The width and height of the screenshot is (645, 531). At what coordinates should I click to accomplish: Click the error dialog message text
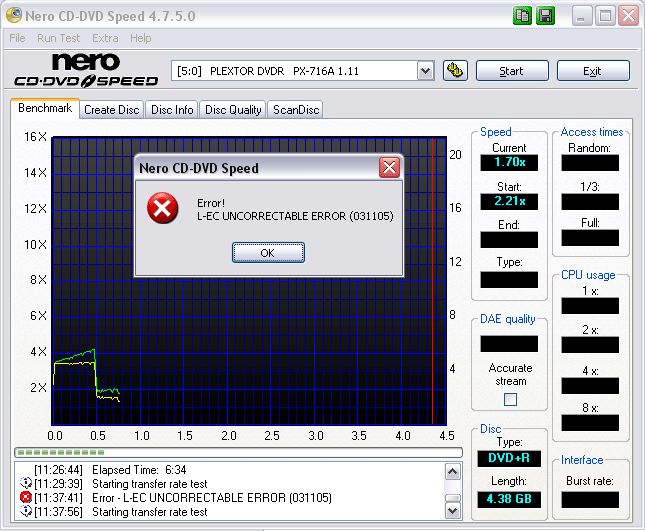click(x=295, y=209)
